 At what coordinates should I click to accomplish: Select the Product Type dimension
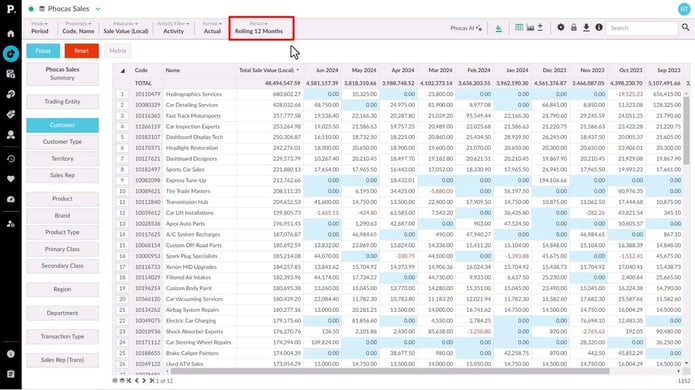pyautogui.click(x=62, y=232)
